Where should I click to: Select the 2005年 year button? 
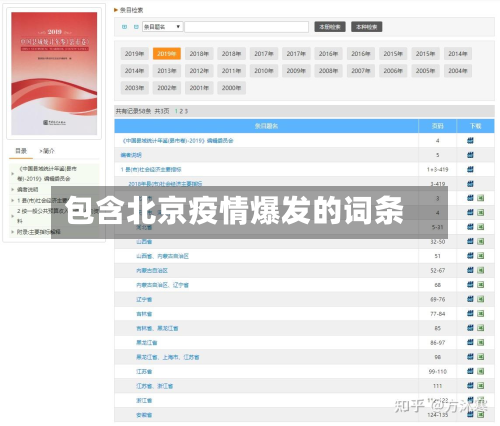click(425, 71)
